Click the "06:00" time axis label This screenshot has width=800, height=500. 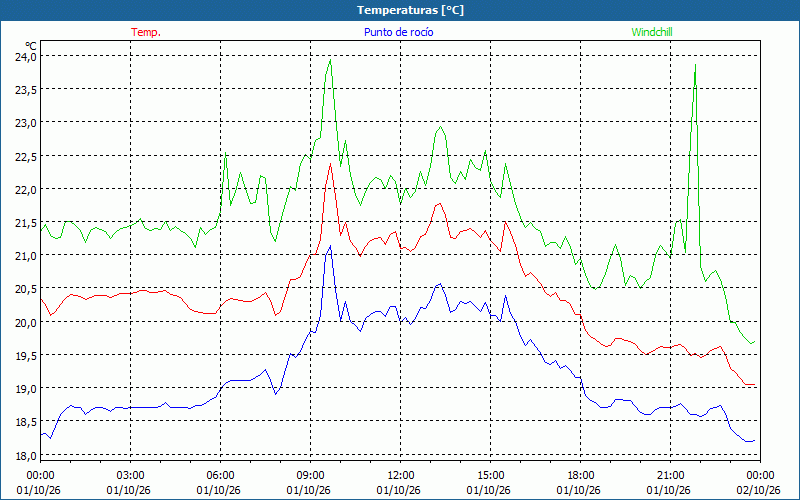pyautogui.click(x=220, y=476)
